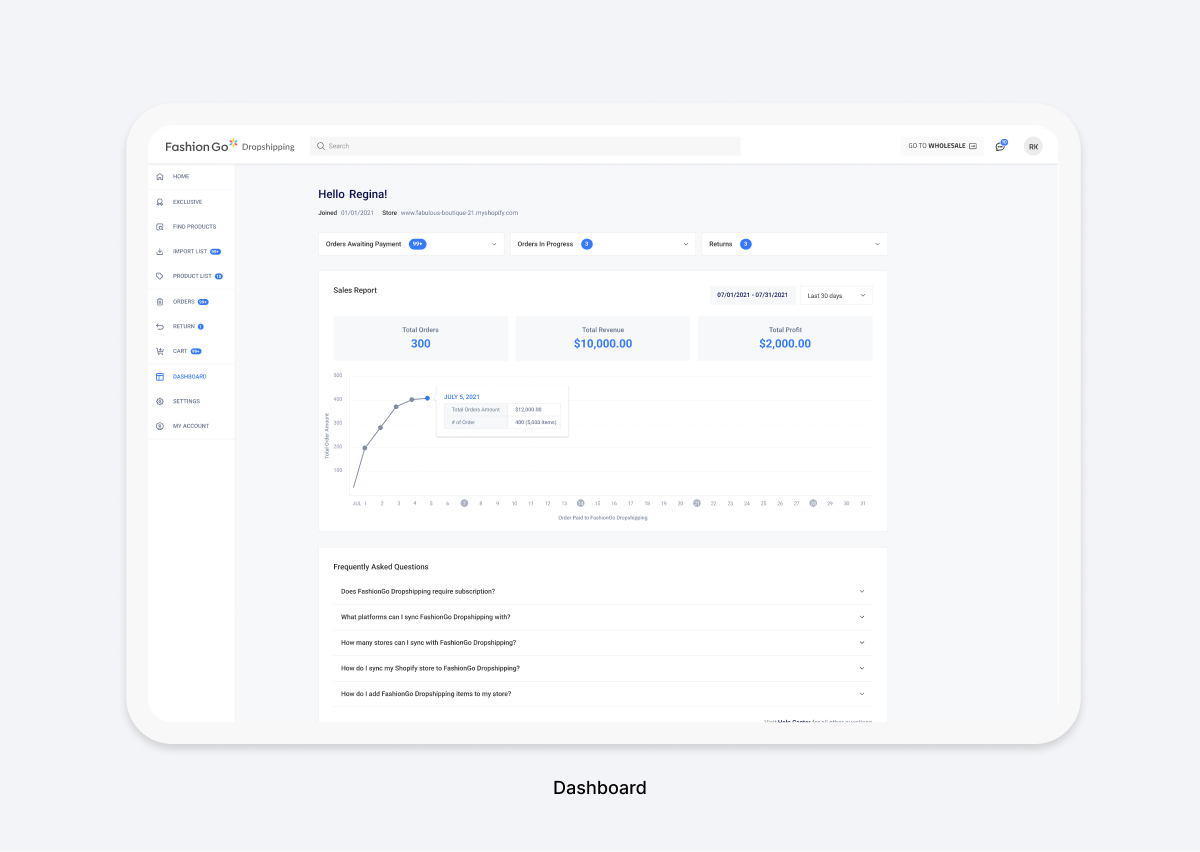Open the Cart icon in sidebar

click(160, 351)
